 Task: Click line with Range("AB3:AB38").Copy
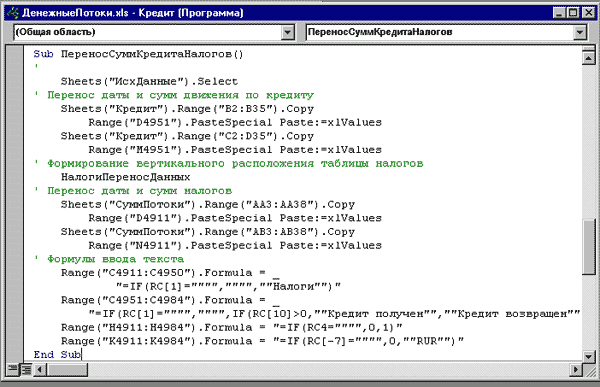point(208,232)
